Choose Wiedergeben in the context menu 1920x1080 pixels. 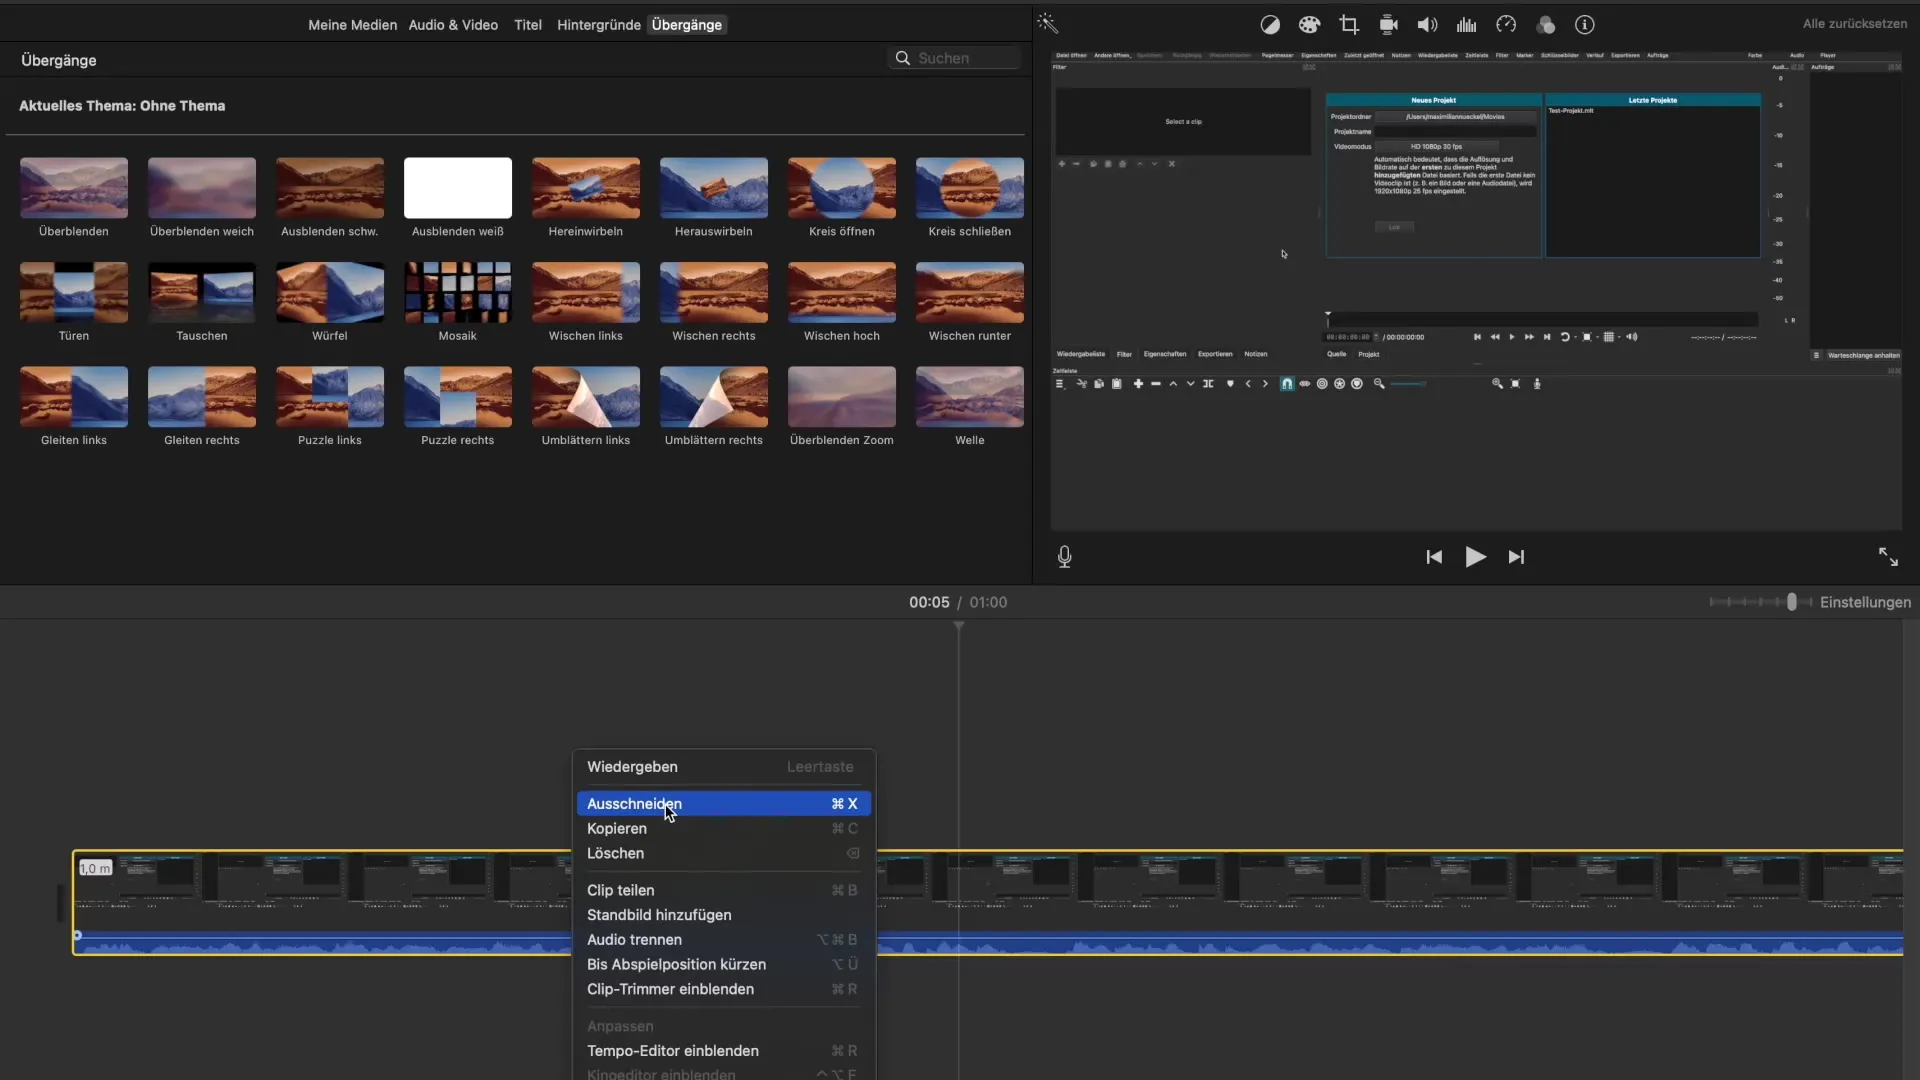(724, 767)
